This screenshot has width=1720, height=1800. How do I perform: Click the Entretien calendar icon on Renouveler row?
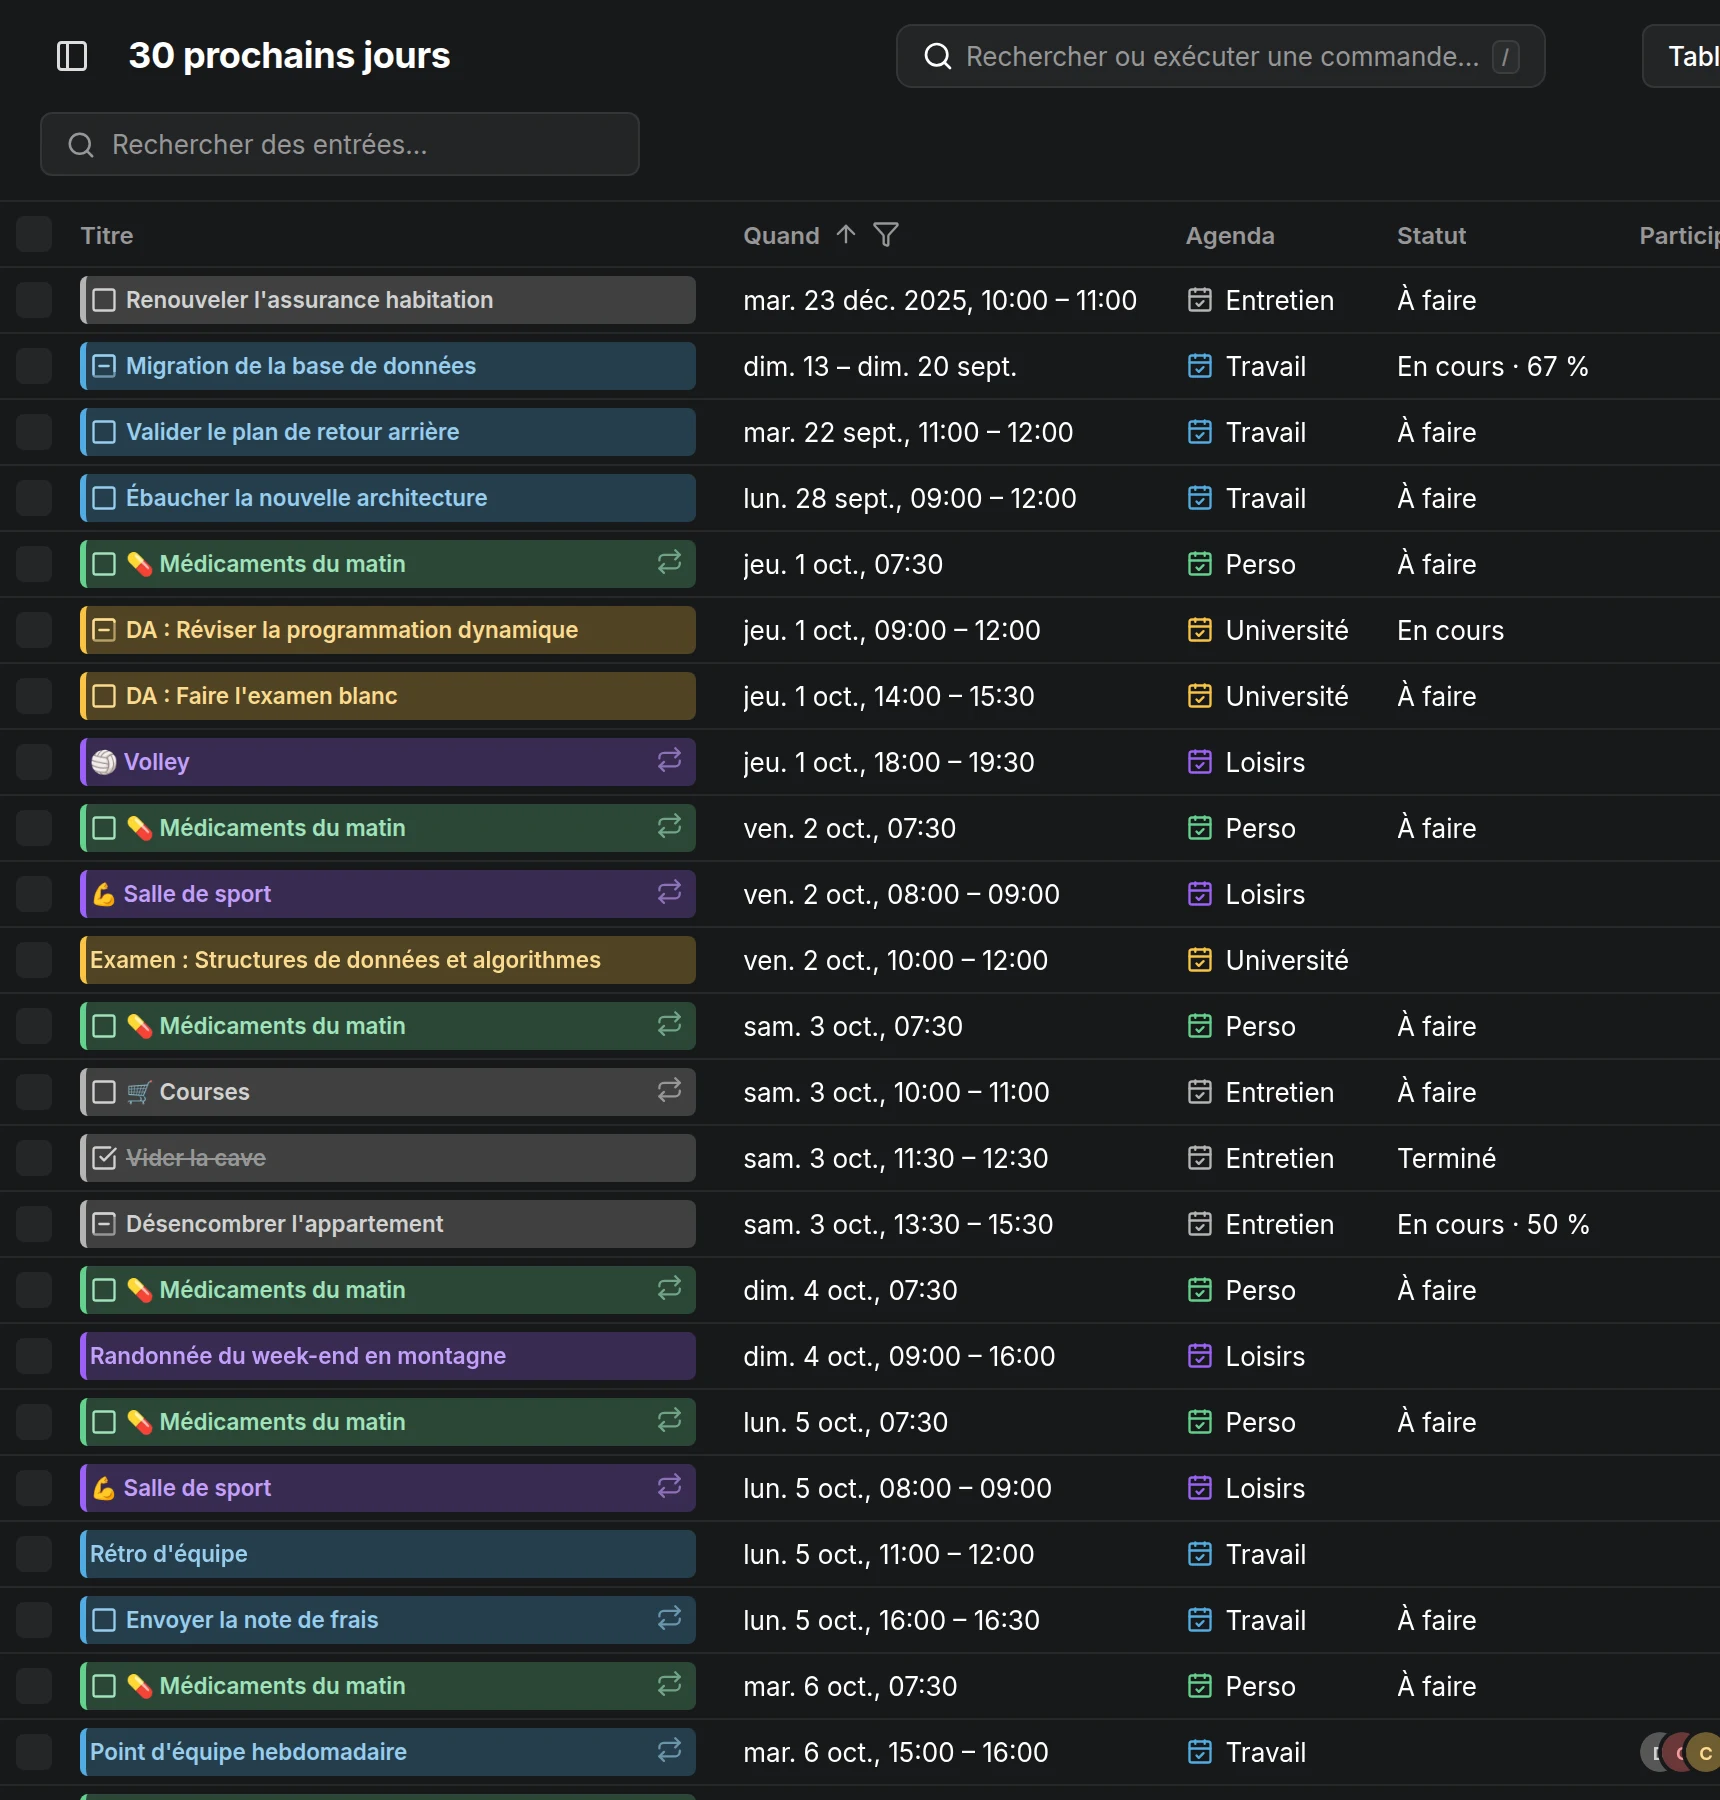coord(1200,300)
